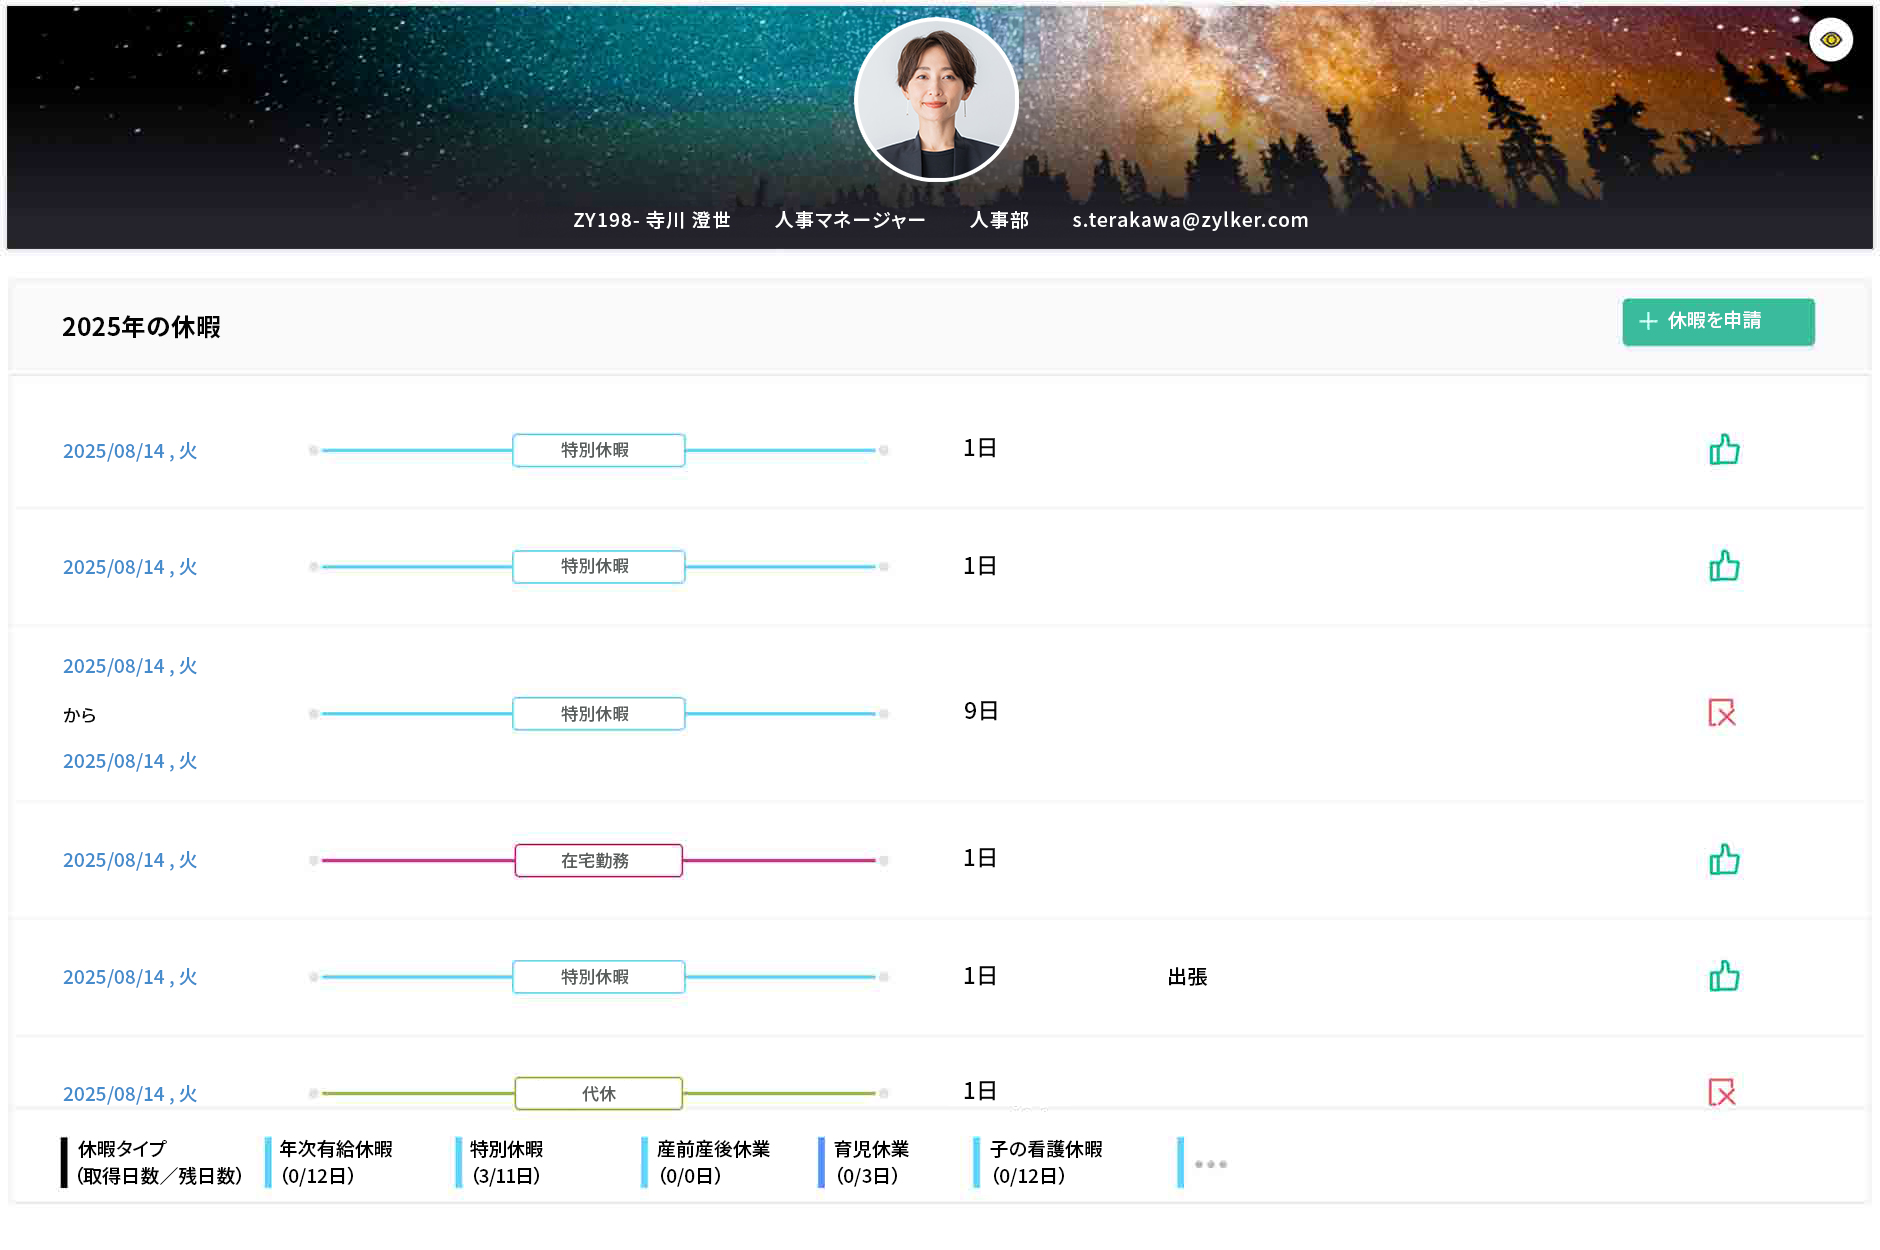The image size is (1880, 1250).
Task: Click the approved thumbs-up icon for 在宅勤務 row
Action: (x=1723, y=860)
